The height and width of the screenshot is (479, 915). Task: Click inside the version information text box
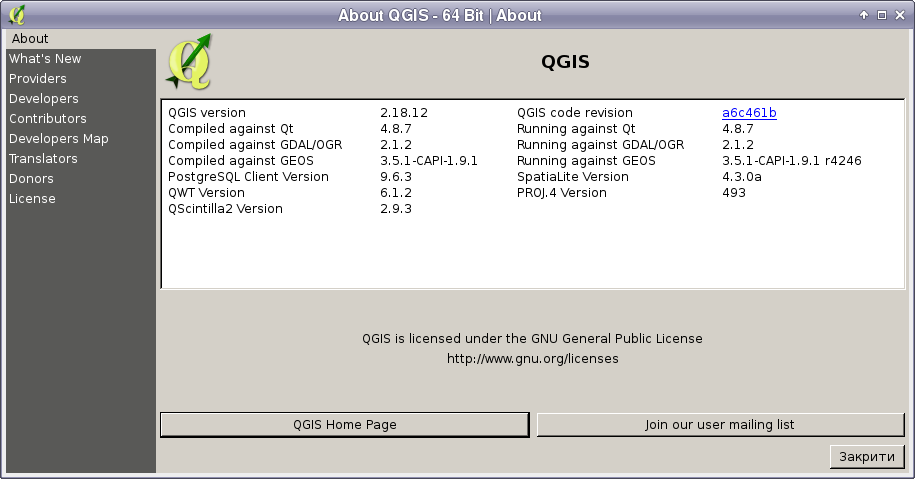532,250
